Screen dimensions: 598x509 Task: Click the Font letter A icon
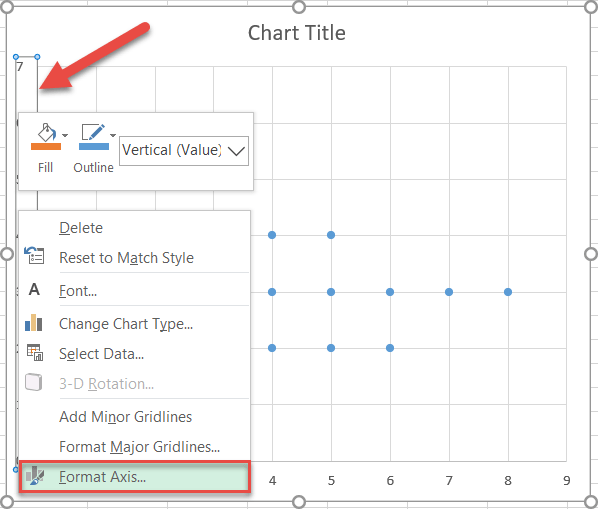click(34, 290)
